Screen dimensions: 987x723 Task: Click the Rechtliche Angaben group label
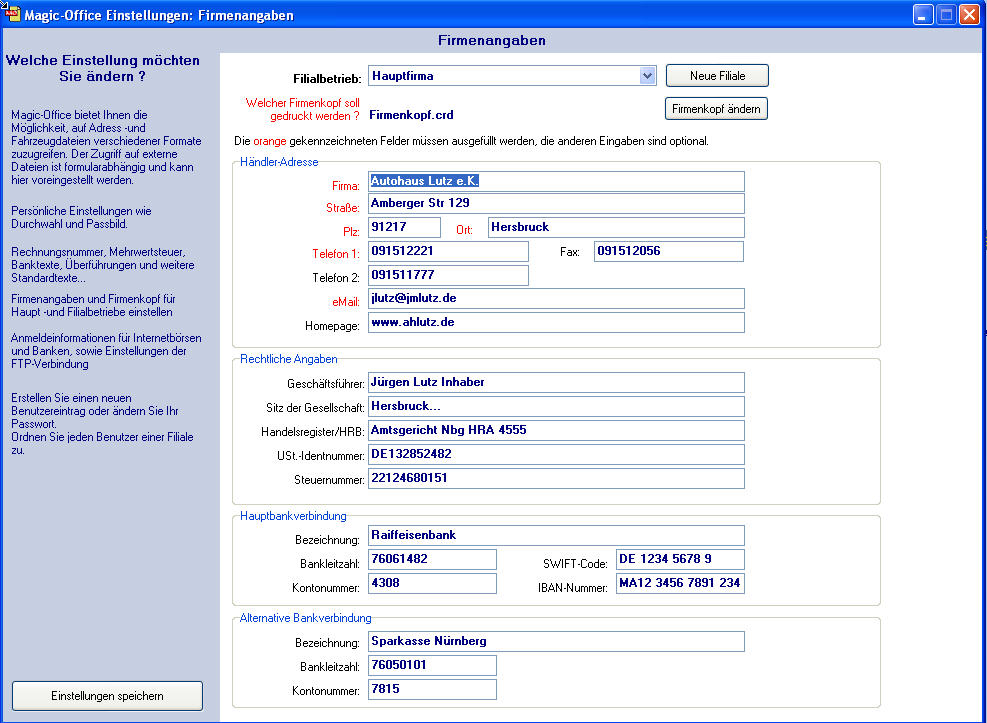(288, 359)
